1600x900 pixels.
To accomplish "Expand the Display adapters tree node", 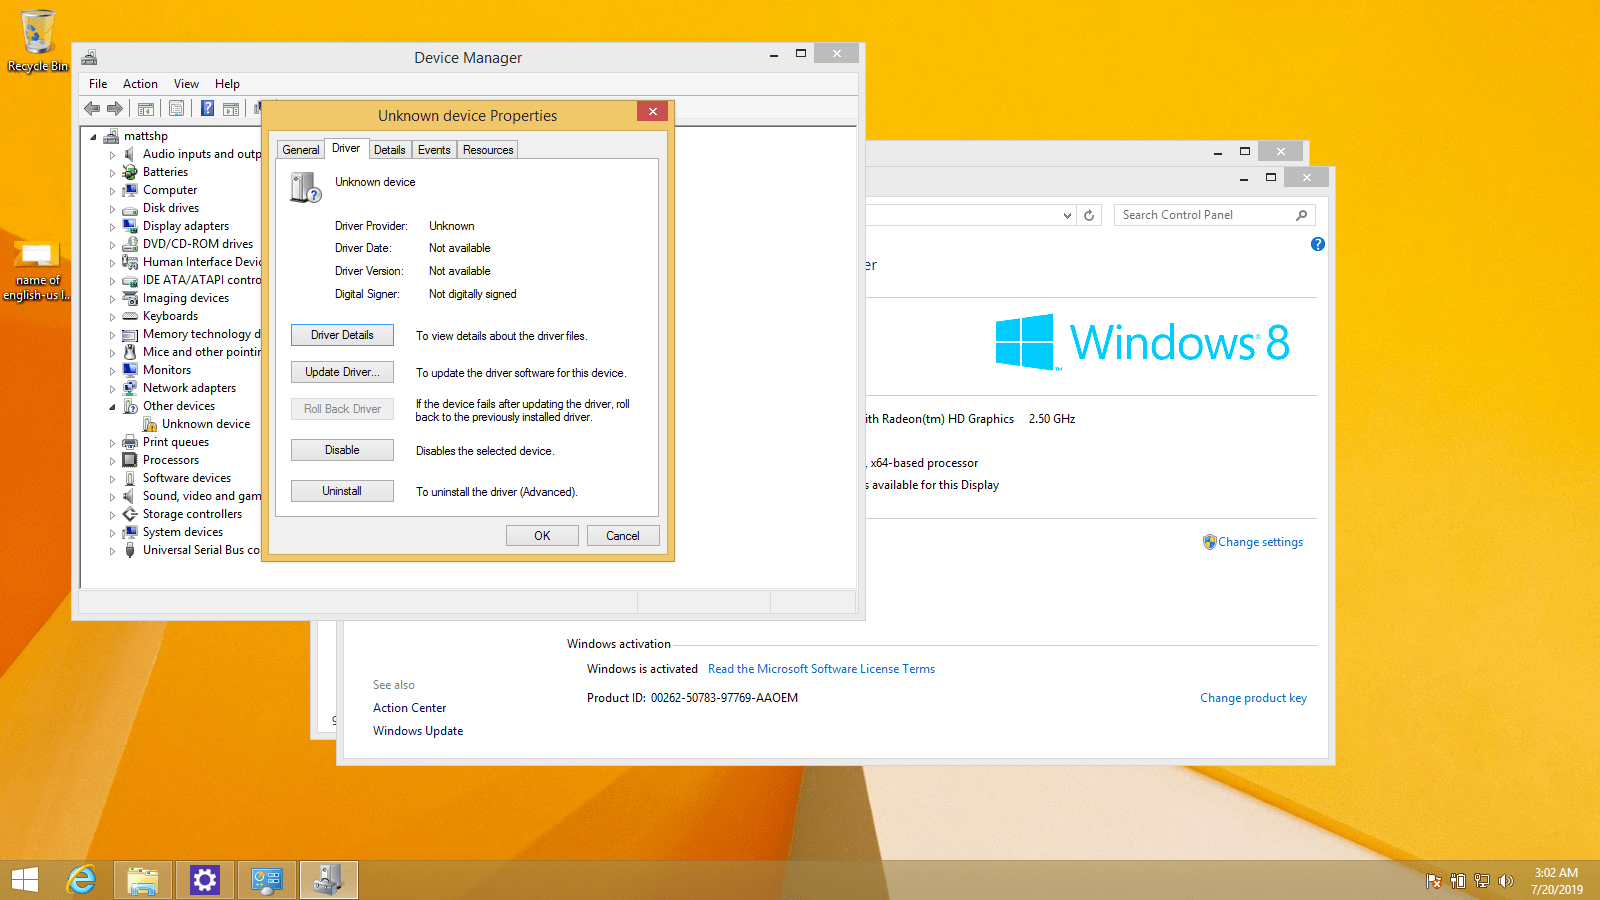I will pos(112,227).
